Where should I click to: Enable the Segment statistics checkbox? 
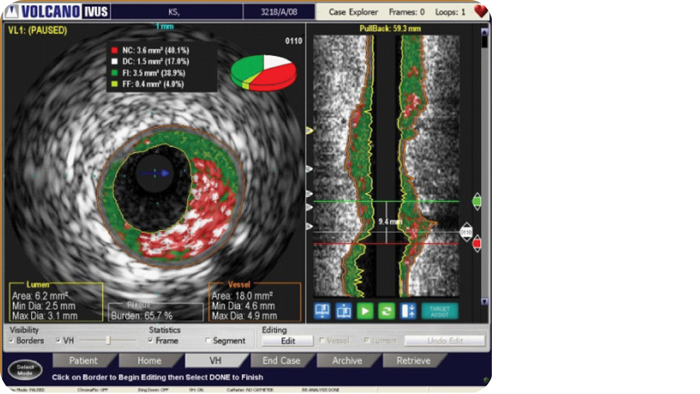point(208,340)
